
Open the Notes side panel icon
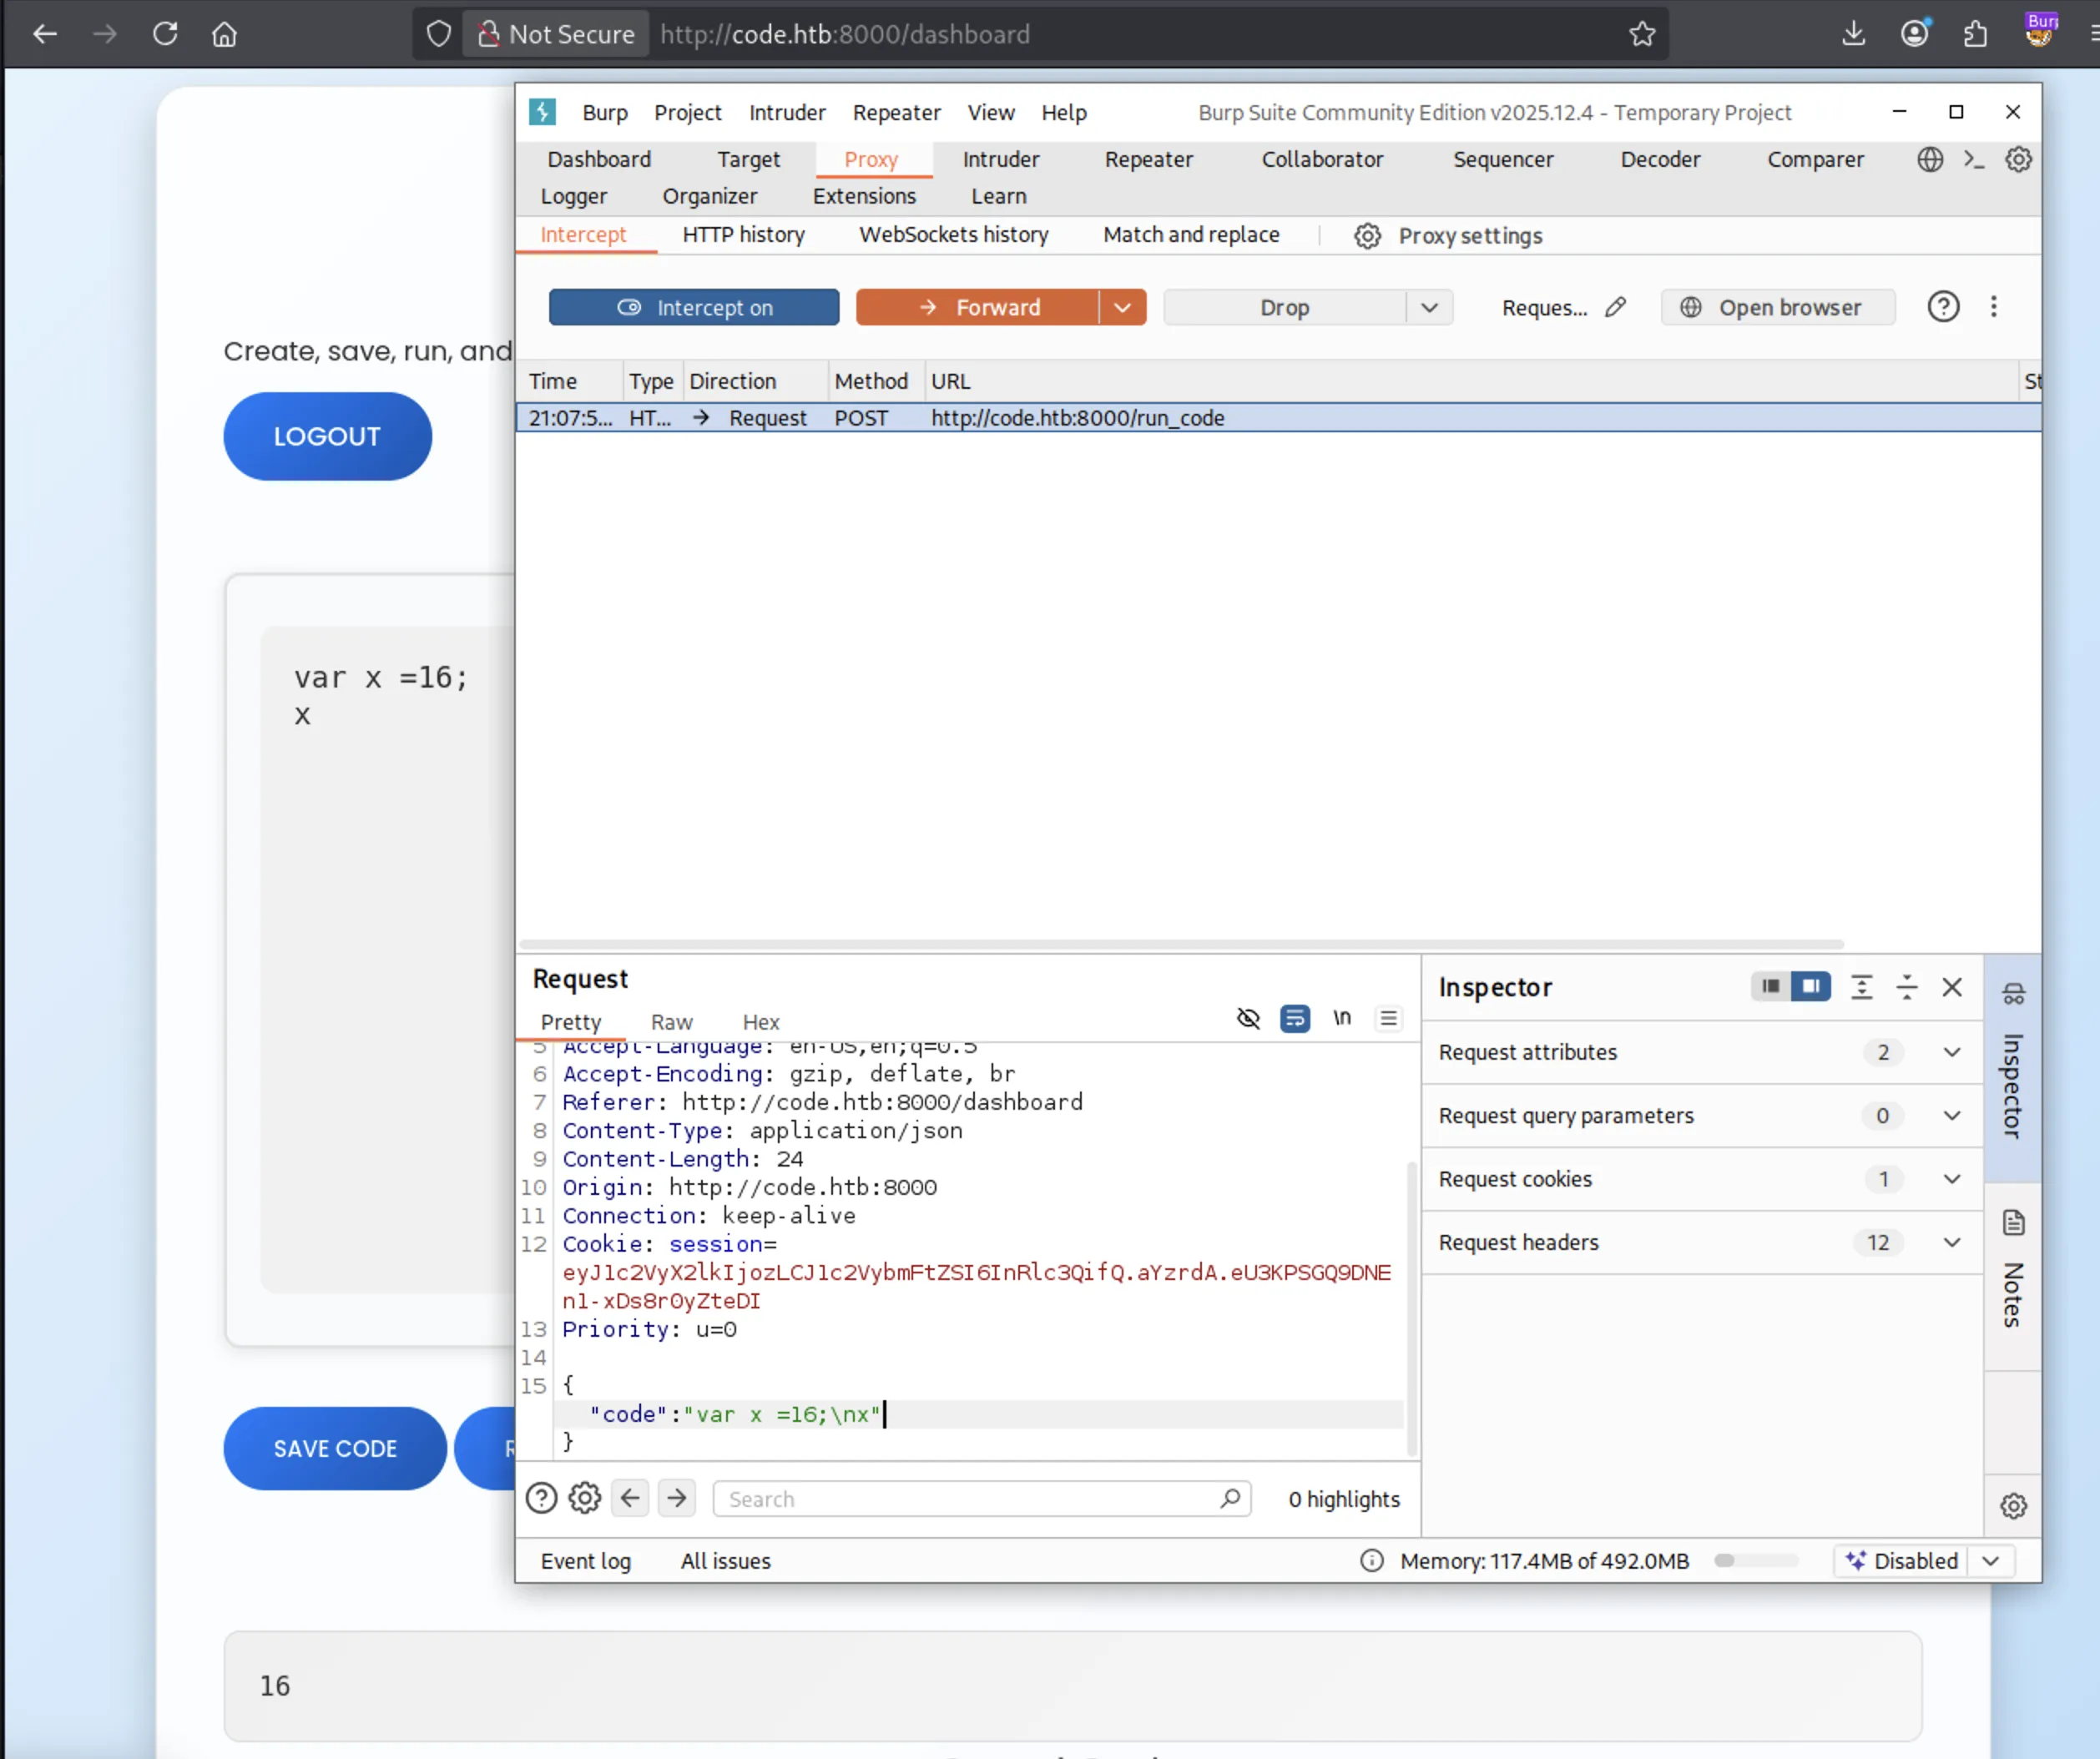(x=2013, y=1223)
